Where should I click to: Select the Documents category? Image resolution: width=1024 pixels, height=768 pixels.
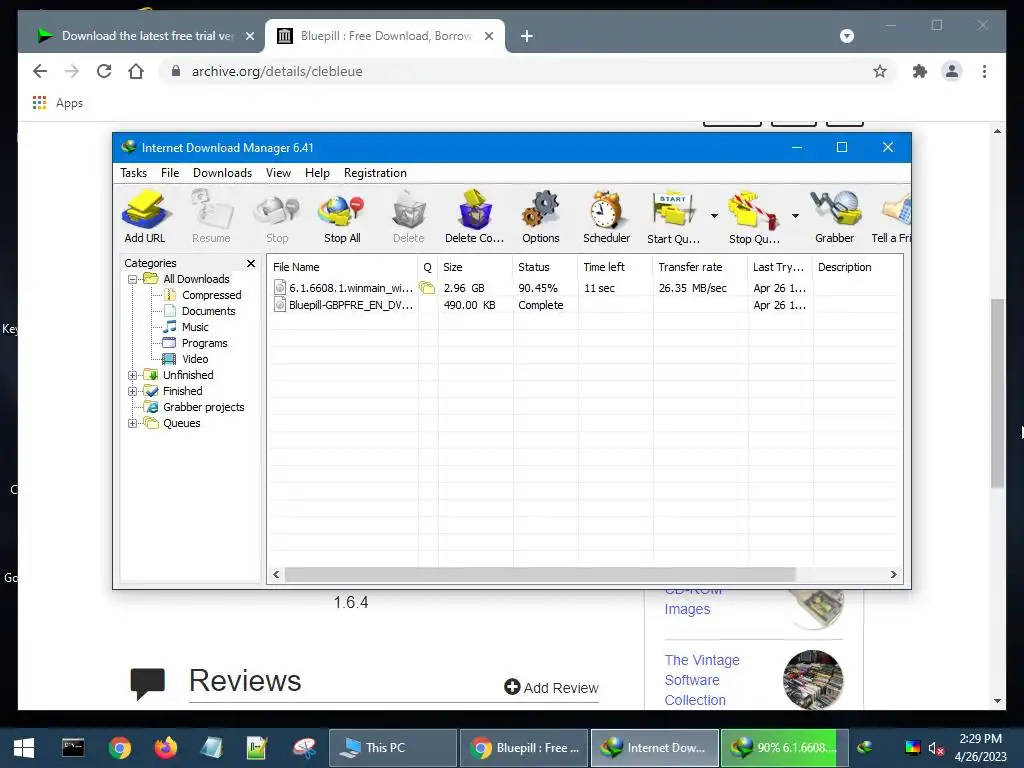[x=208, y=312]
